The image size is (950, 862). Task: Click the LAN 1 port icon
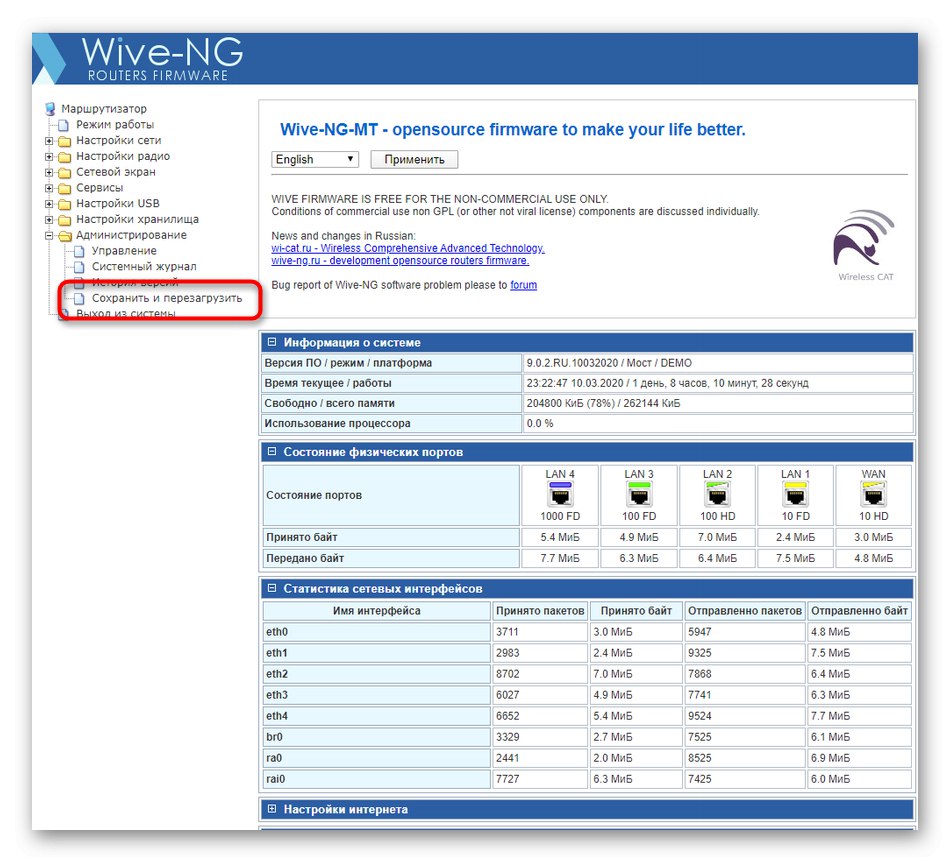tap(795, 494)
